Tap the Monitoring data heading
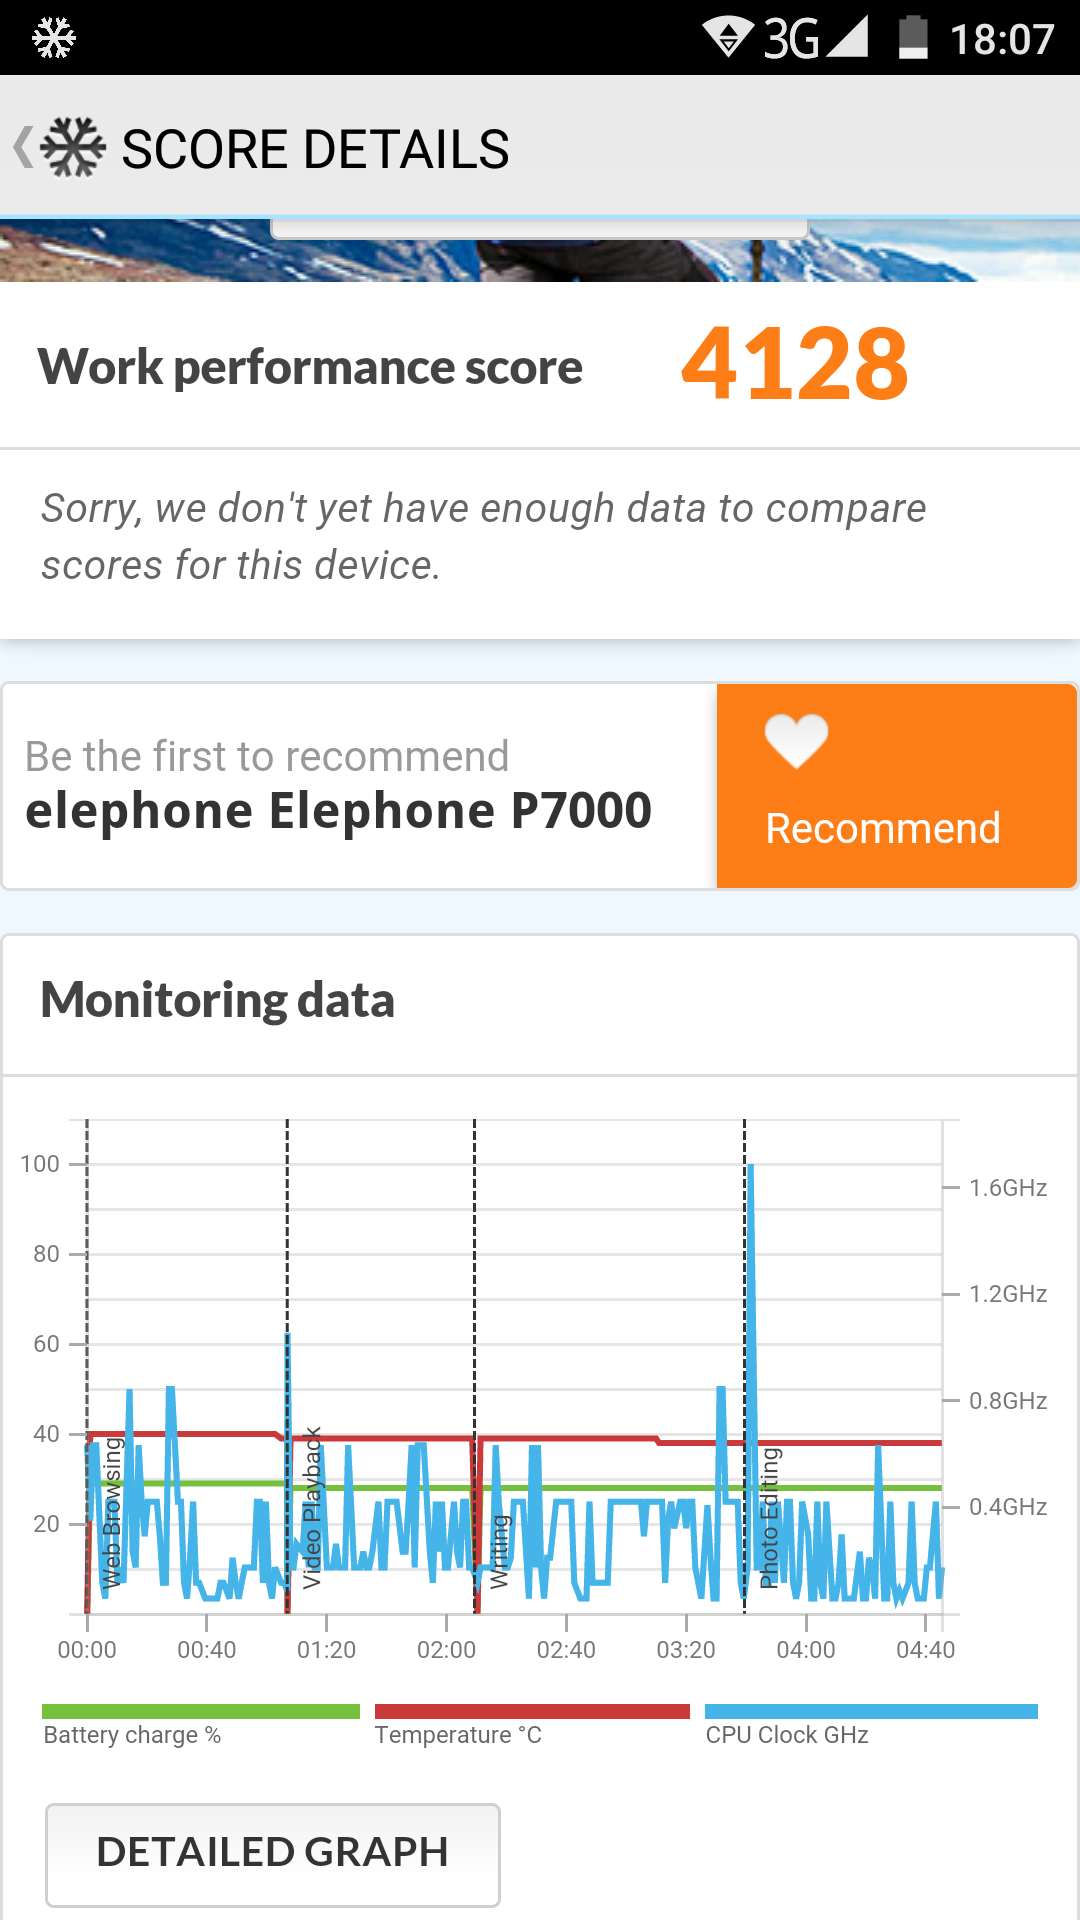The image size is (1080, 1920). [x=218, y=1001]
